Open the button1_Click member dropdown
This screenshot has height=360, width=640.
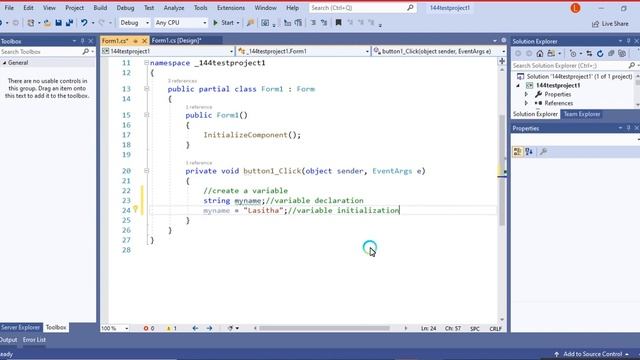439,51
